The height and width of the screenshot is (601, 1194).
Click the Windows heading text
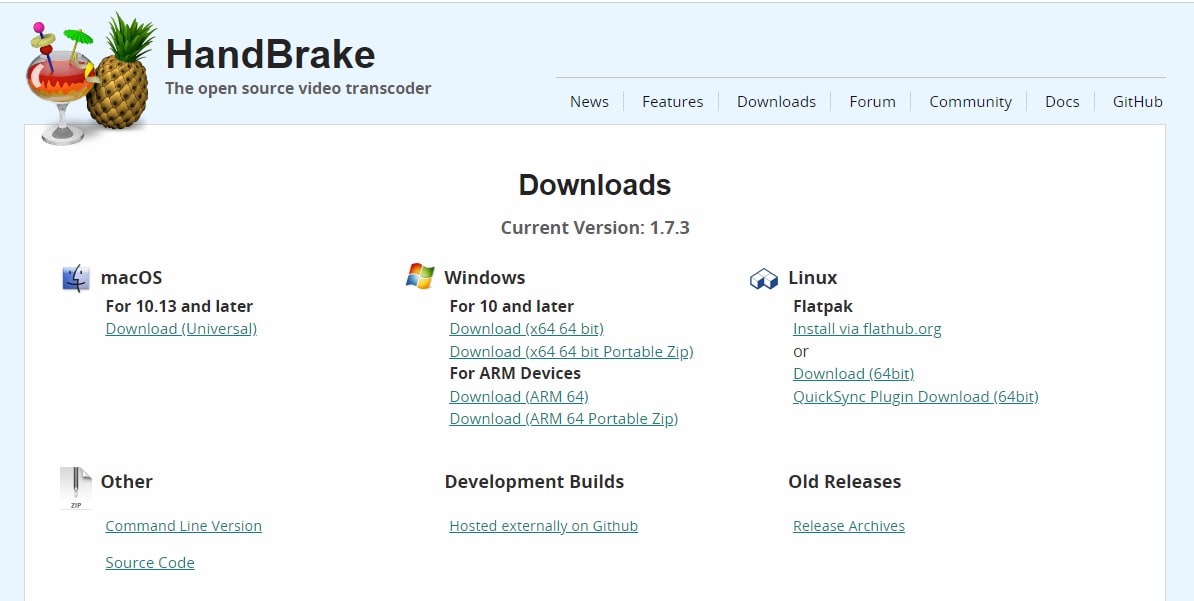(x=485, y=278)
